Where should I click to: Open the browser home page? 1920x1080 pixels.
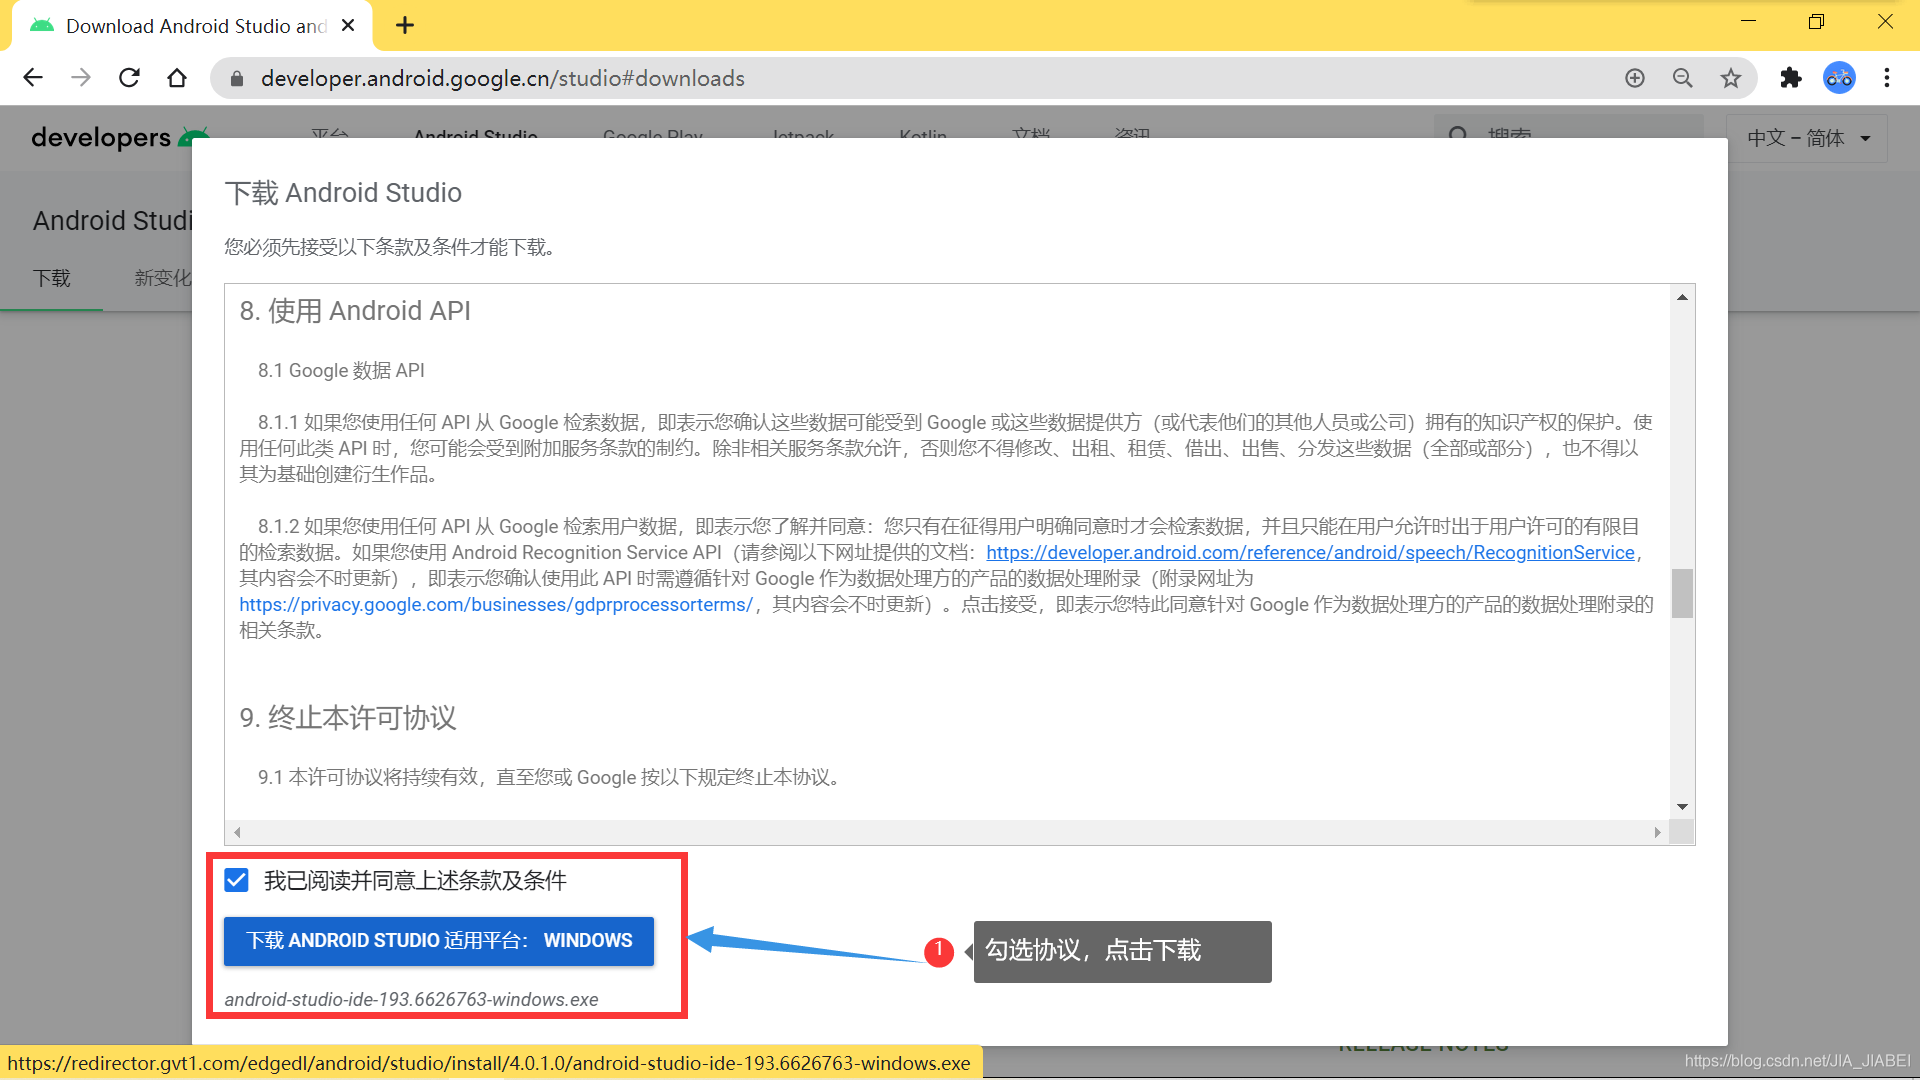tap(177, 78)
